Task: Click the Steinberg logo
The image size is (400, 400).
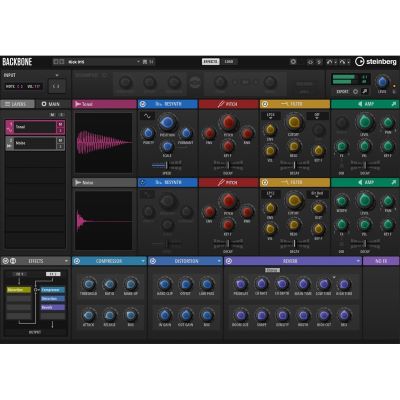Action: pos(376,62)
